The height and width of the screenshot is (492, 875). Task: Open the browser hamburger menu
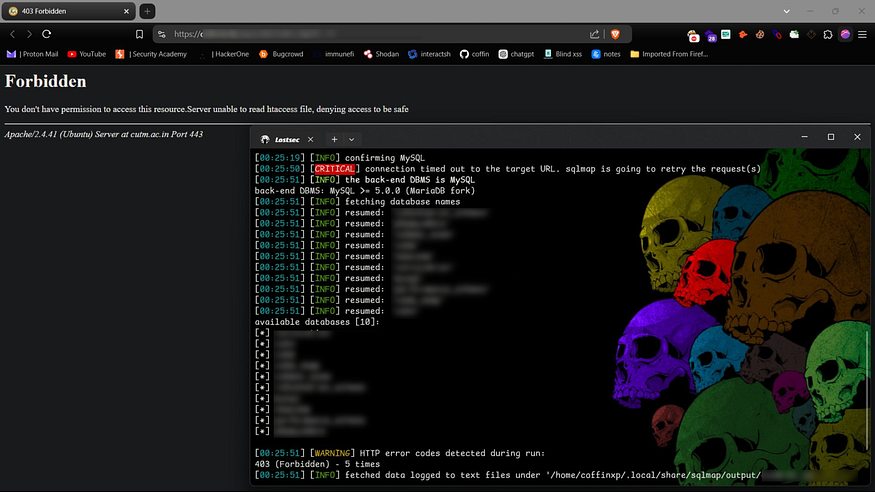pyautogui.click(x=861, y=34)
